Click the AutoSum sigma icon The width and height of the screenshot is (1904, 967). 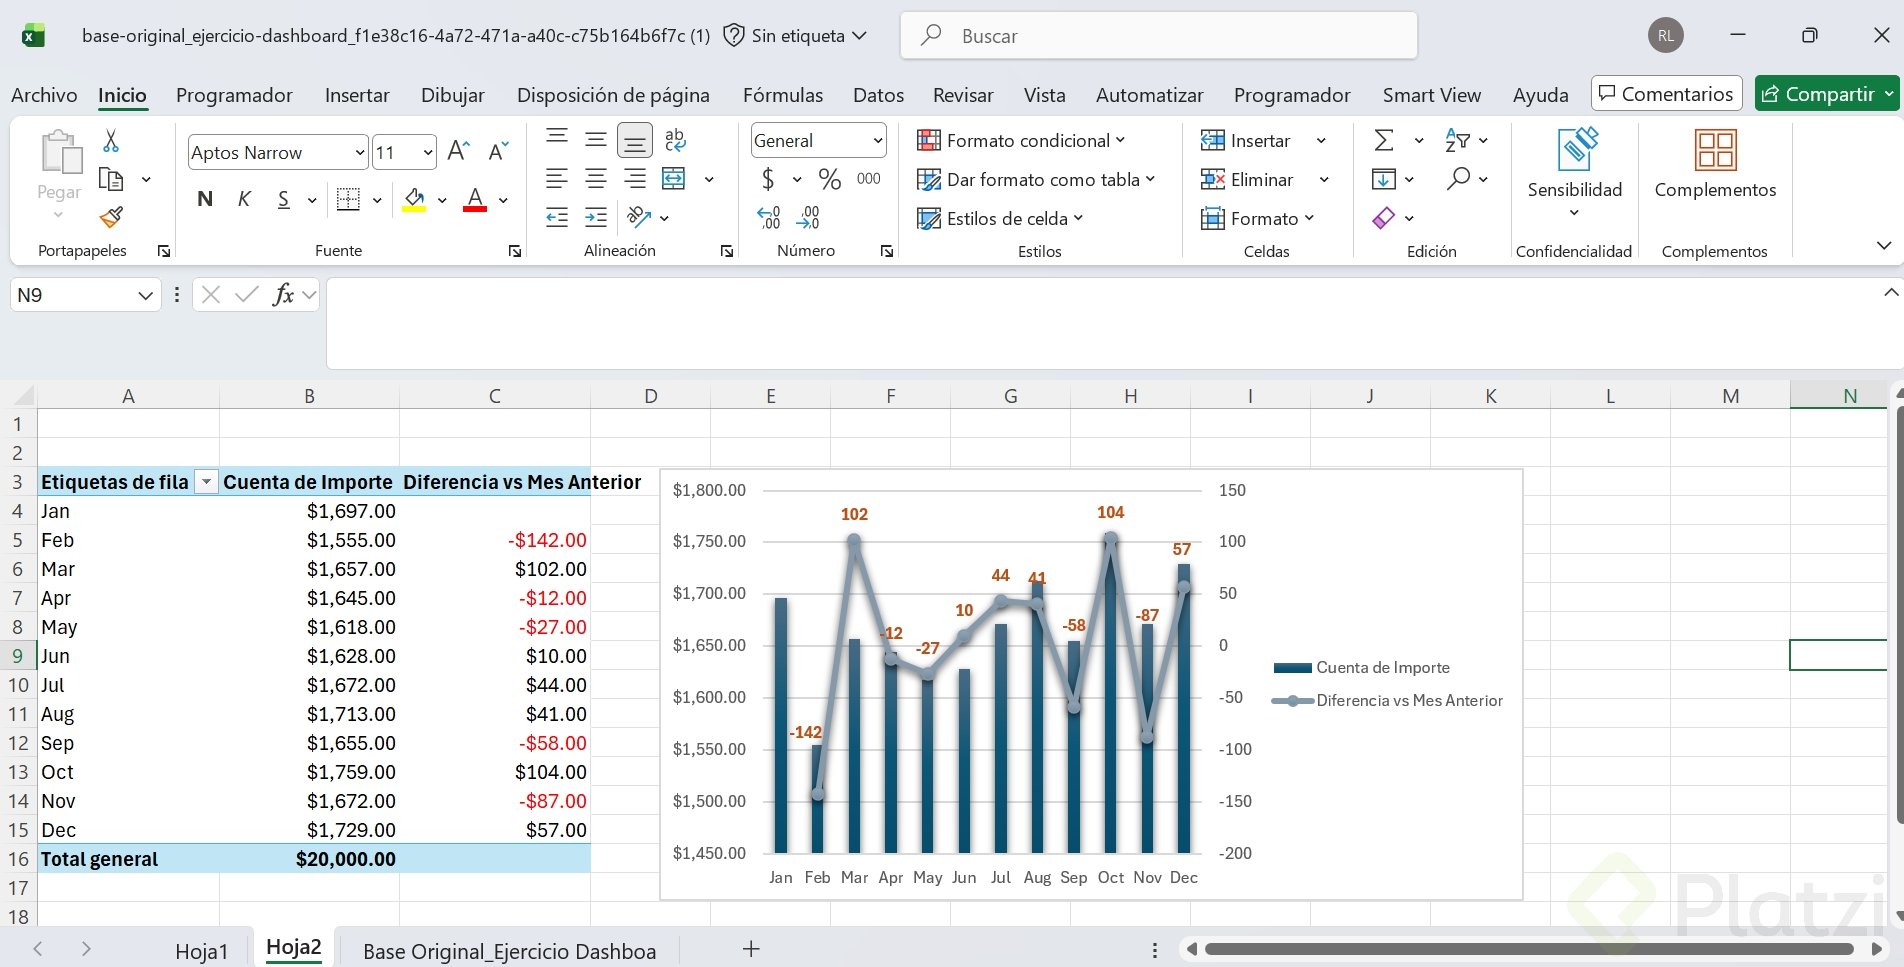coord(1384,141)
